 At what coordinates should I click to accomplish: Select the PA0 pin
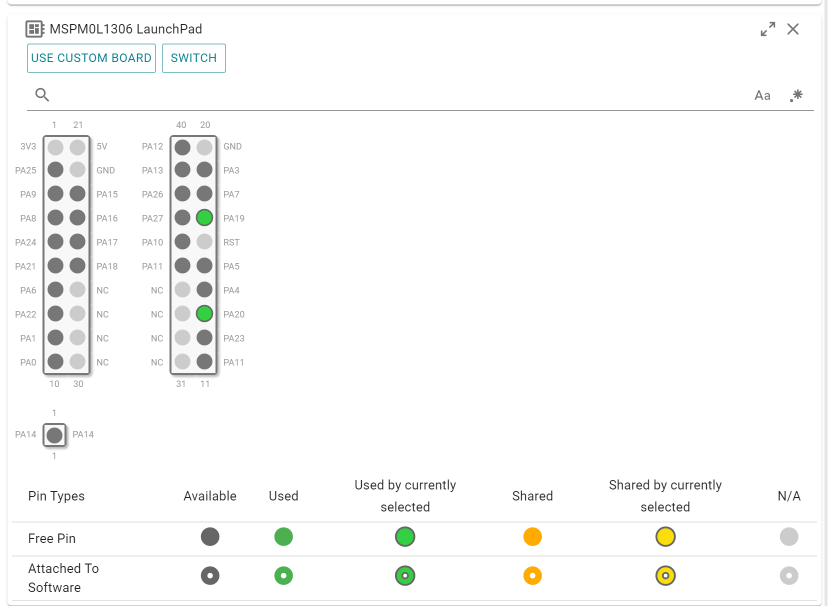(x=55, y=362)
